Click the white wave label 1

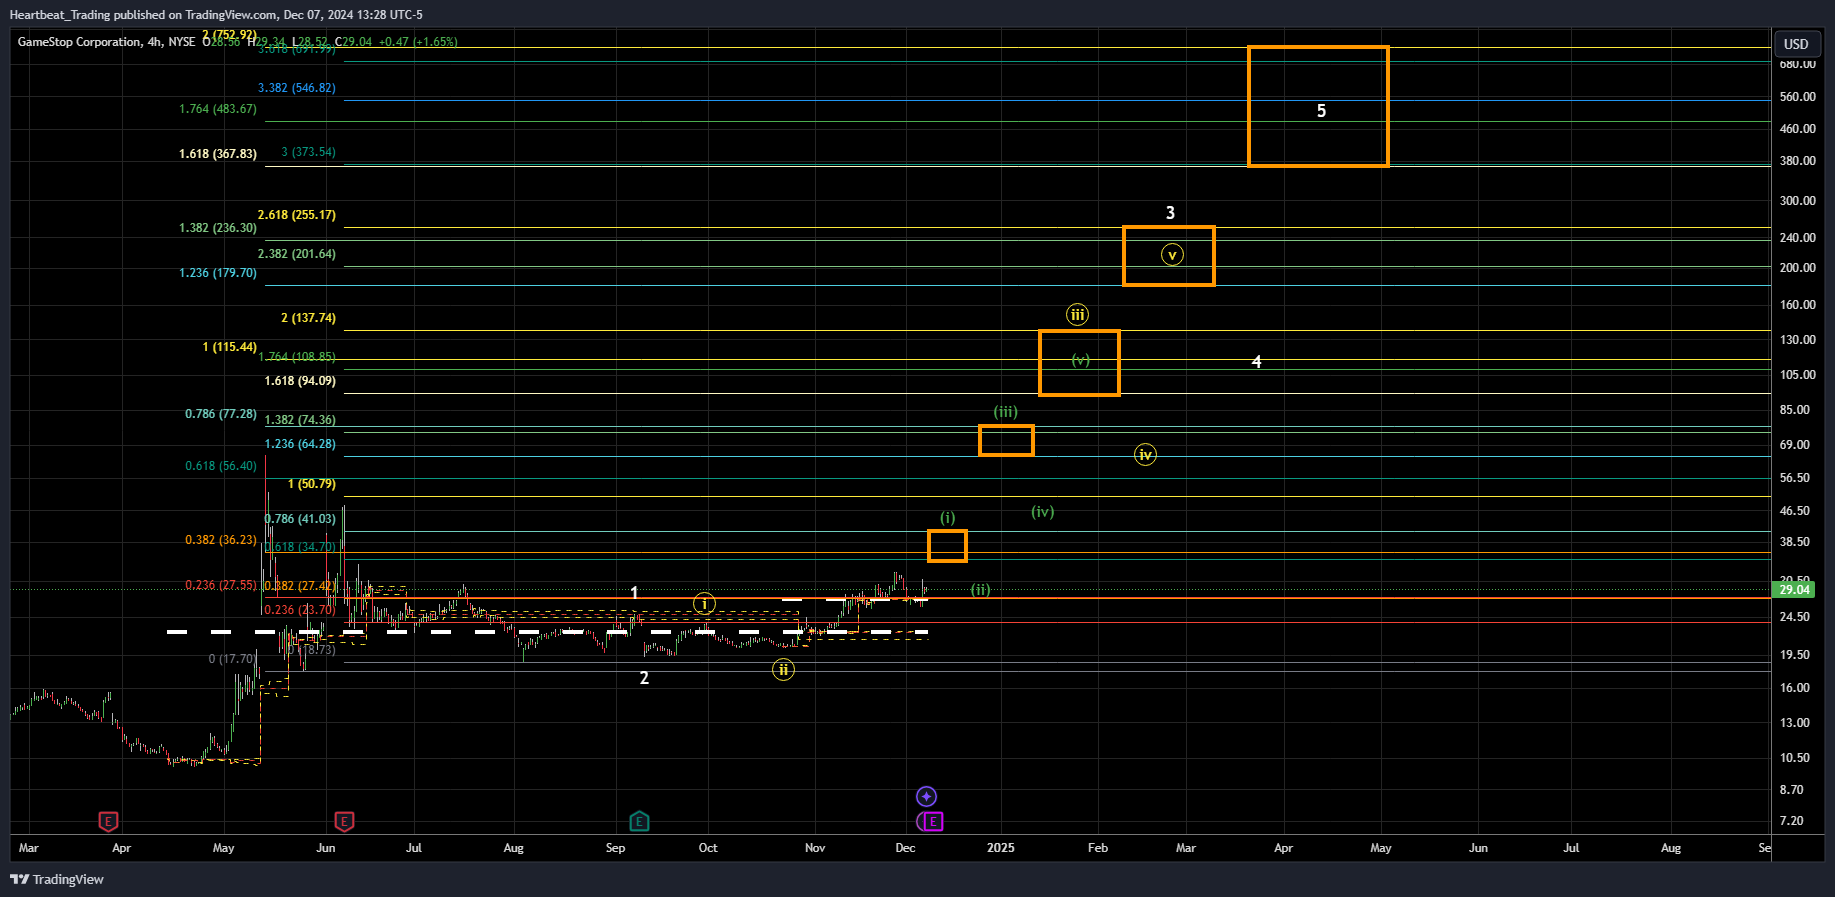click(x=634, y=593)
